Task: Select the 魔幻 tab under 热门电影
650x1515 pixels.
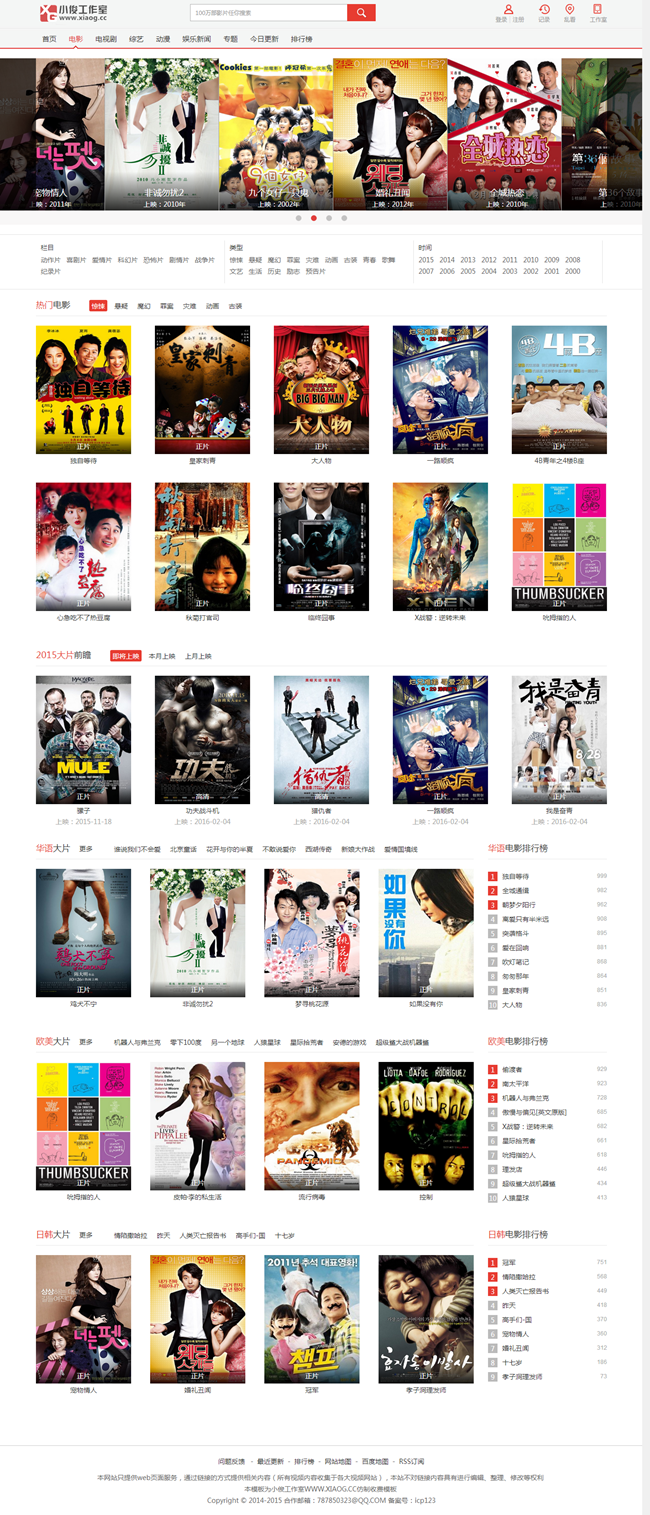Action: tap(144, 306)
